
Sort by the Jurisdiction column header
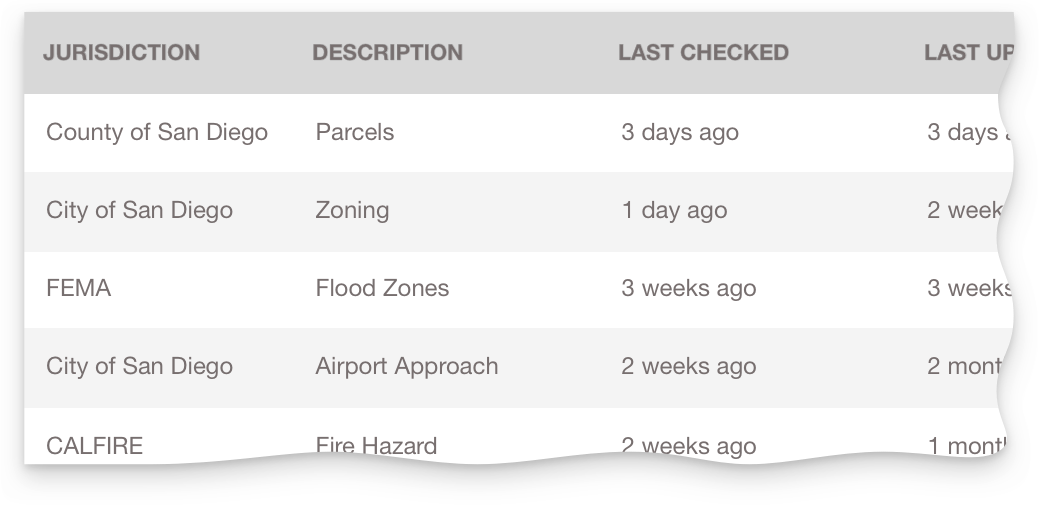point(121,53)
